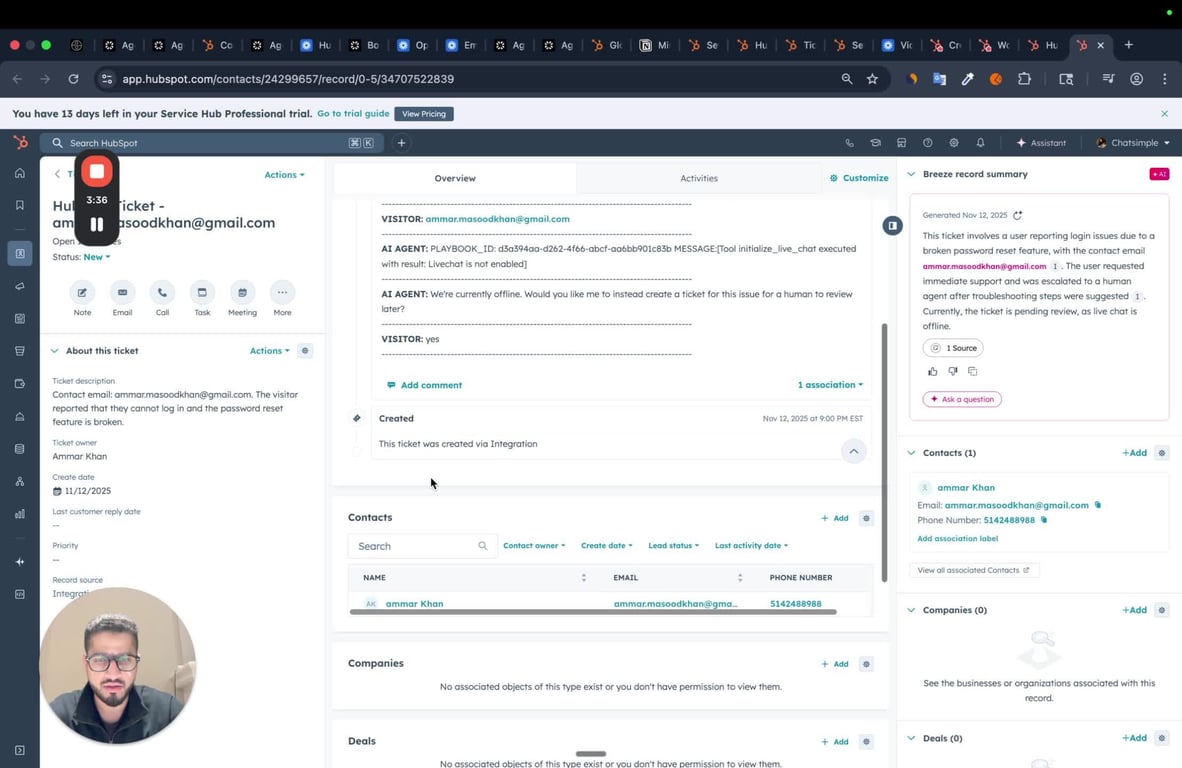Collapse the Deals (0) sidebar section
This screenshot has height=768, width=1182.
point(911,739)
